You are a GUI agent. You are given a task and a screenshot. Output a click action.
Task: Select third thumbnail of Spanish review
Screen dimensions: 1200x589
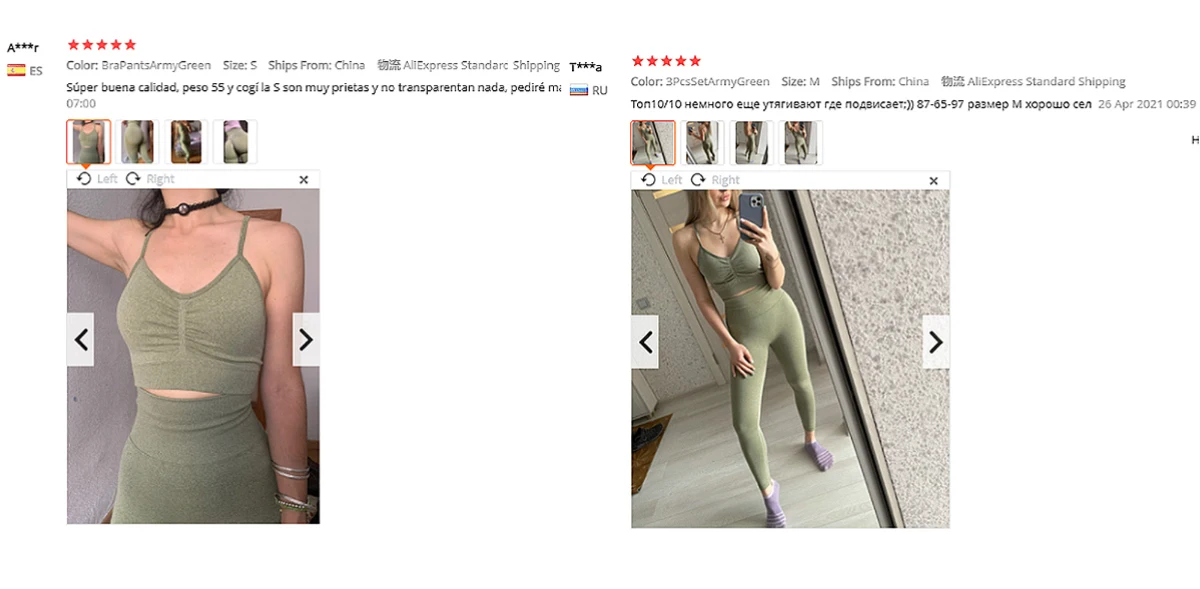coord(186,142)
